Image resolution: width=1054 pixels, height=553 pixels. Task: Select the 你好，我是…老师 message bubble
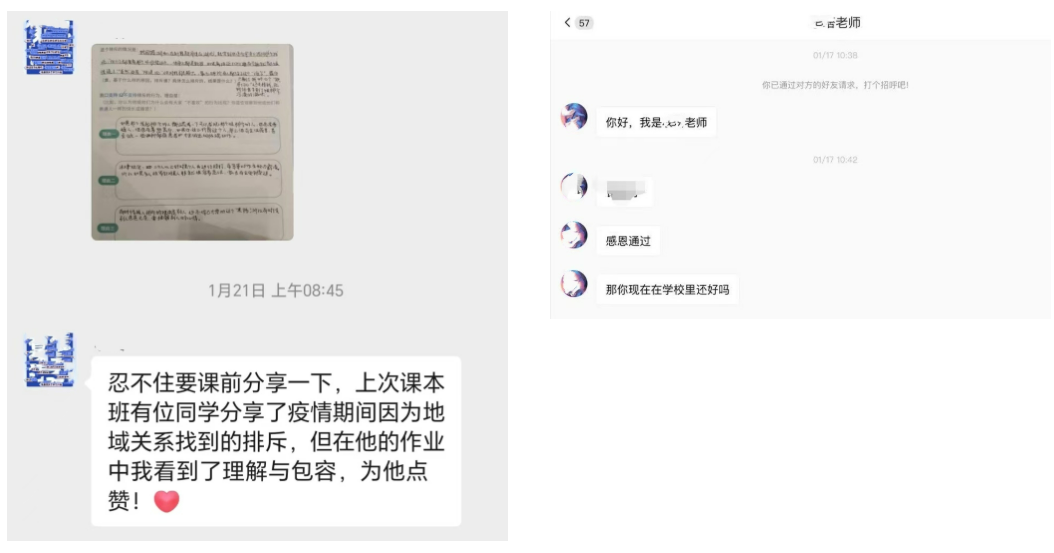[656, 122]
